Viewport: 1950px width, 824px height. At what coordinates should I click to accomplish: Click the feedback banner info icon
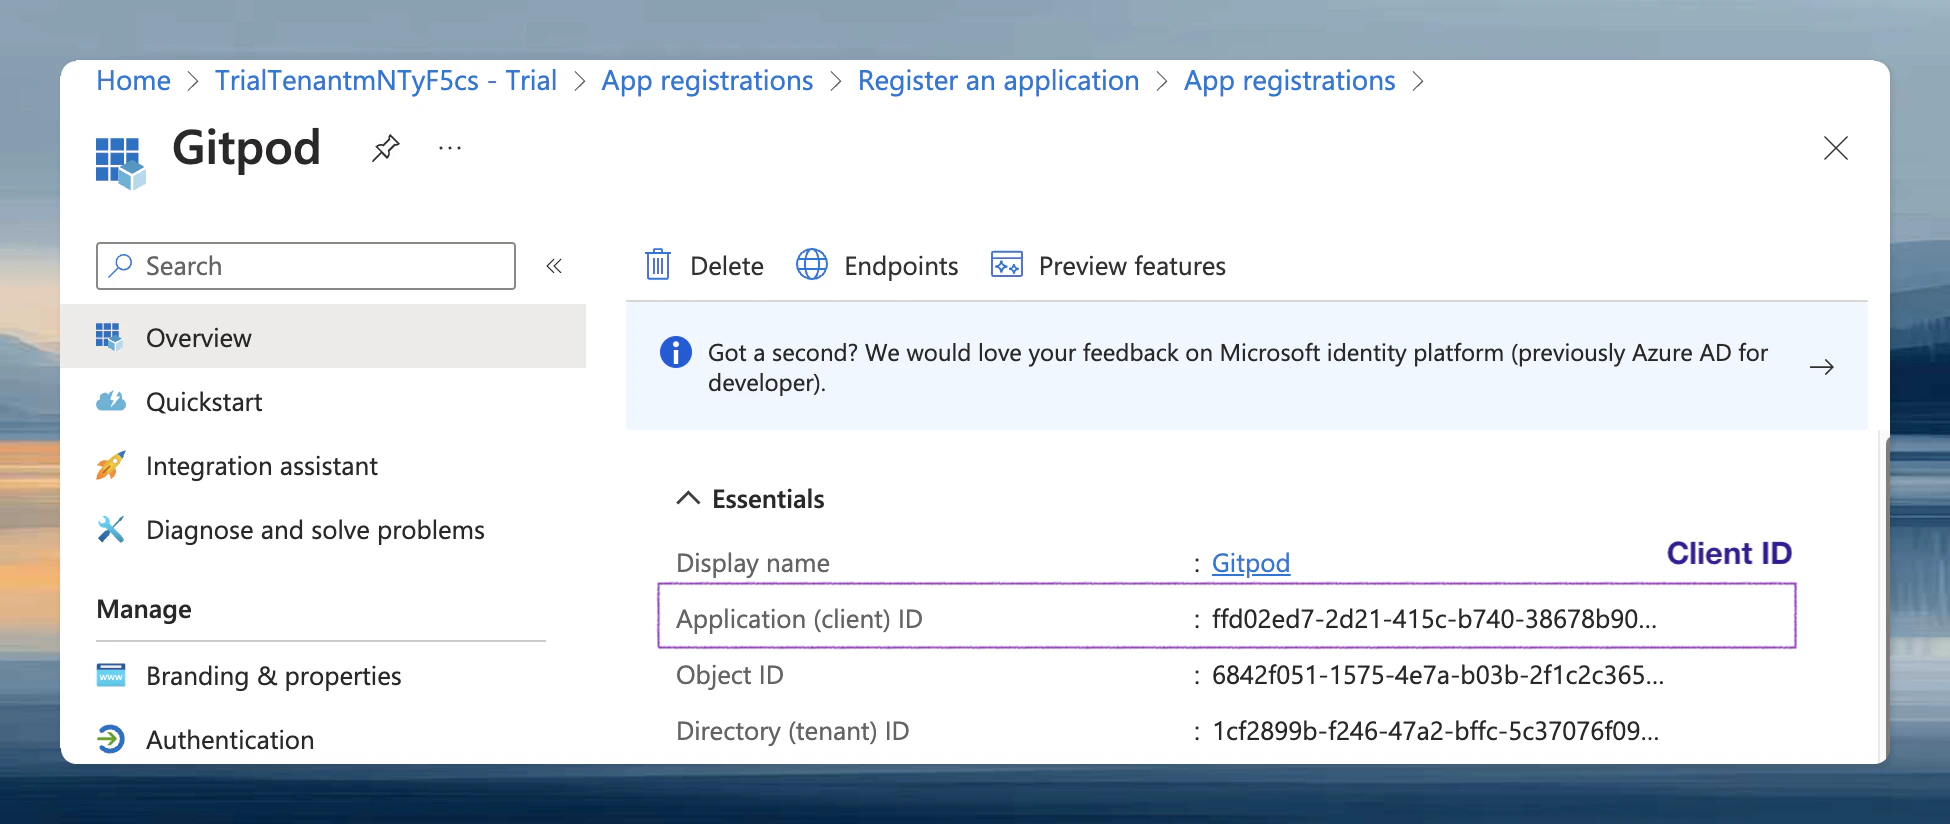click(676, 352)
